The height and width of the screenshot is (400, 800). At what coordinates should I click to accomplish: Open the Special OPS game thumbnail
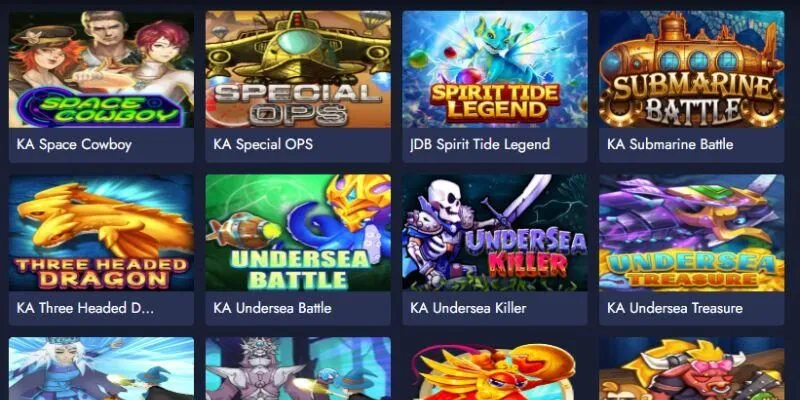tap(298, 69)
